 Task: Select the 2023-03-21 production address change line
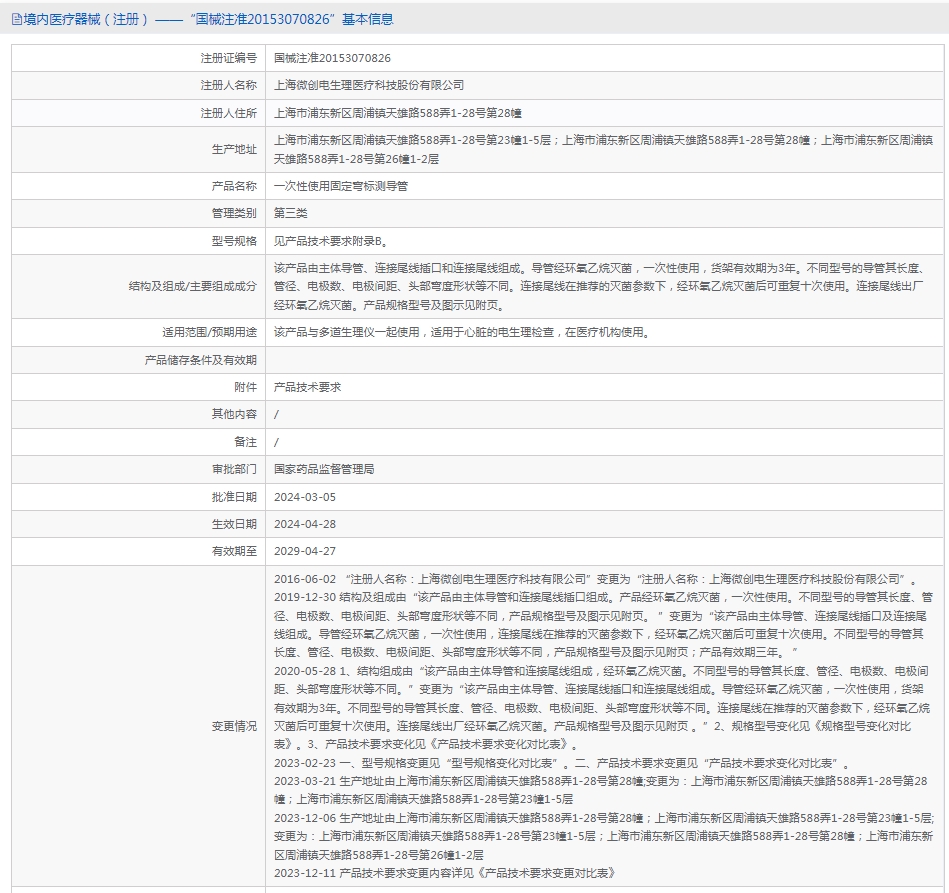pos(600,791)
